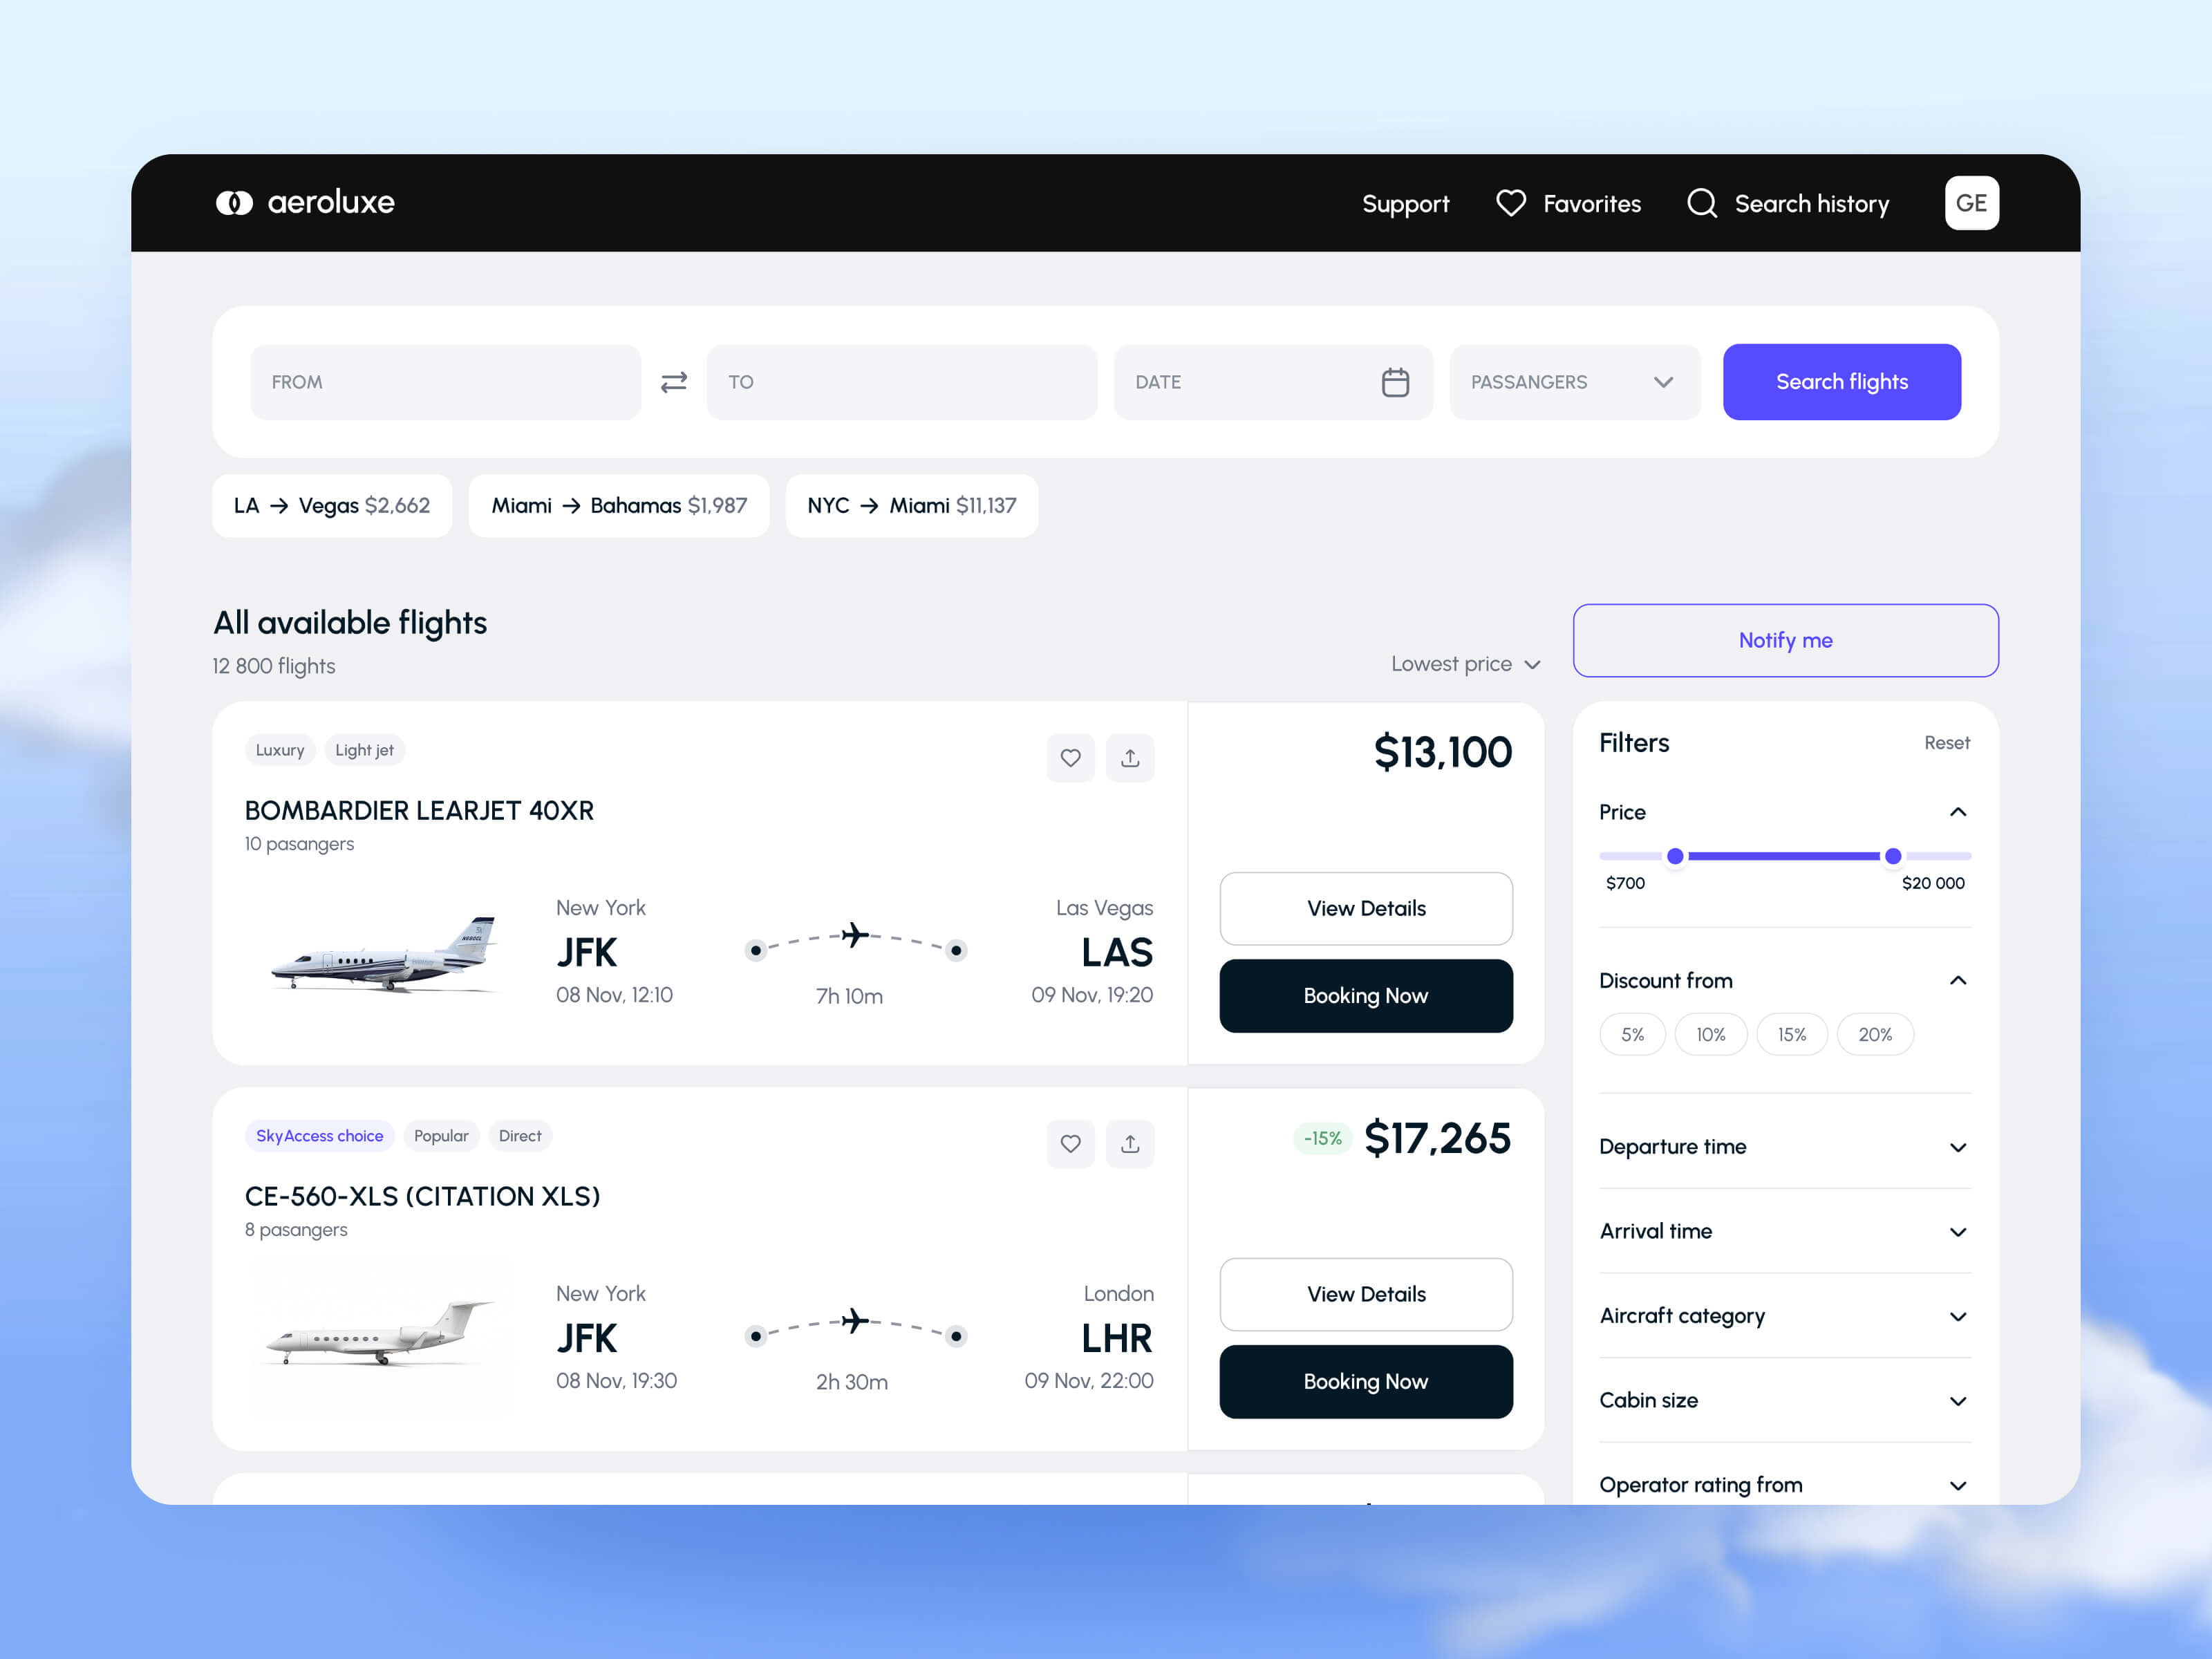Image resolution: width=2212 pixels, height=1659 pixels.
Task: Expand the Operator rating from filter
Action: click(1785, 1485)
